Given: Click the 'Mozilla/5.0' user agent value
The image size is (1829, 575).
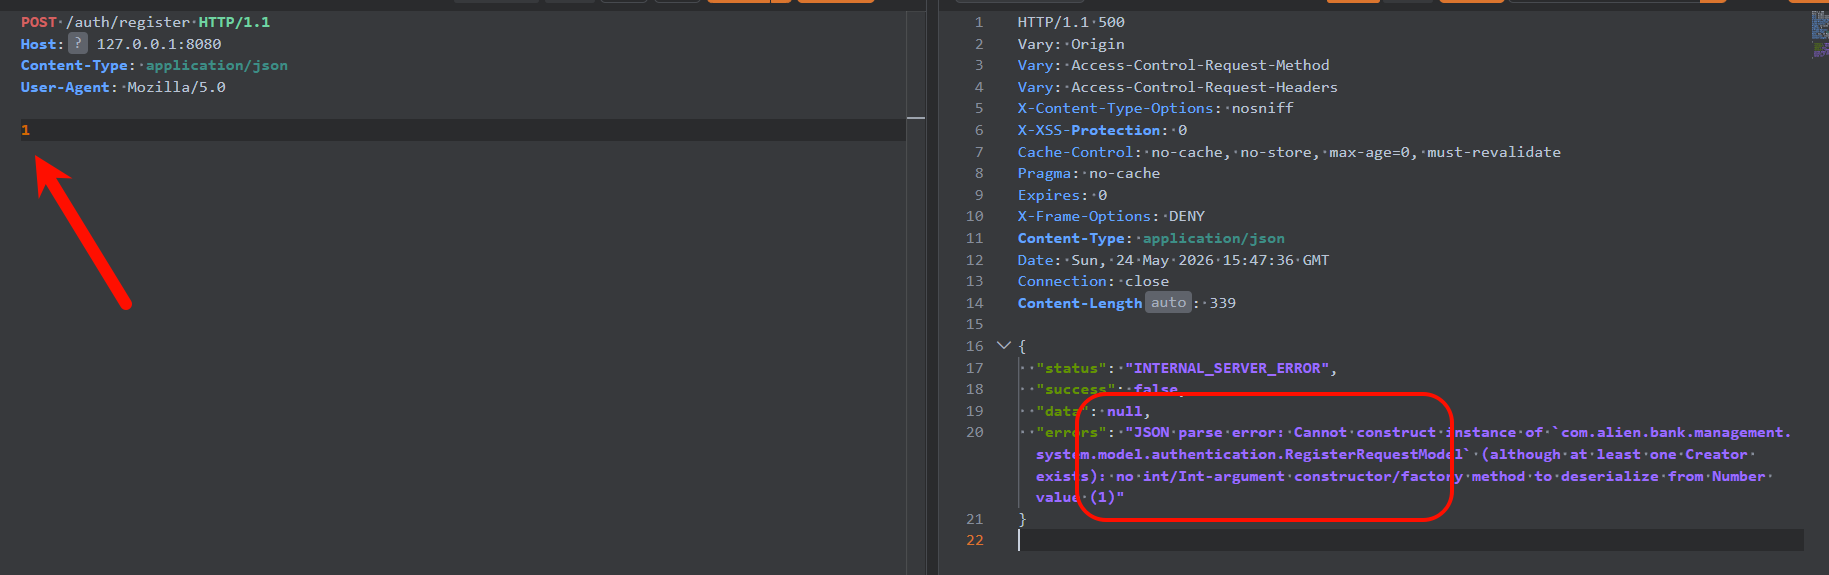Looking at the screenshot, I should coord(176,87).
